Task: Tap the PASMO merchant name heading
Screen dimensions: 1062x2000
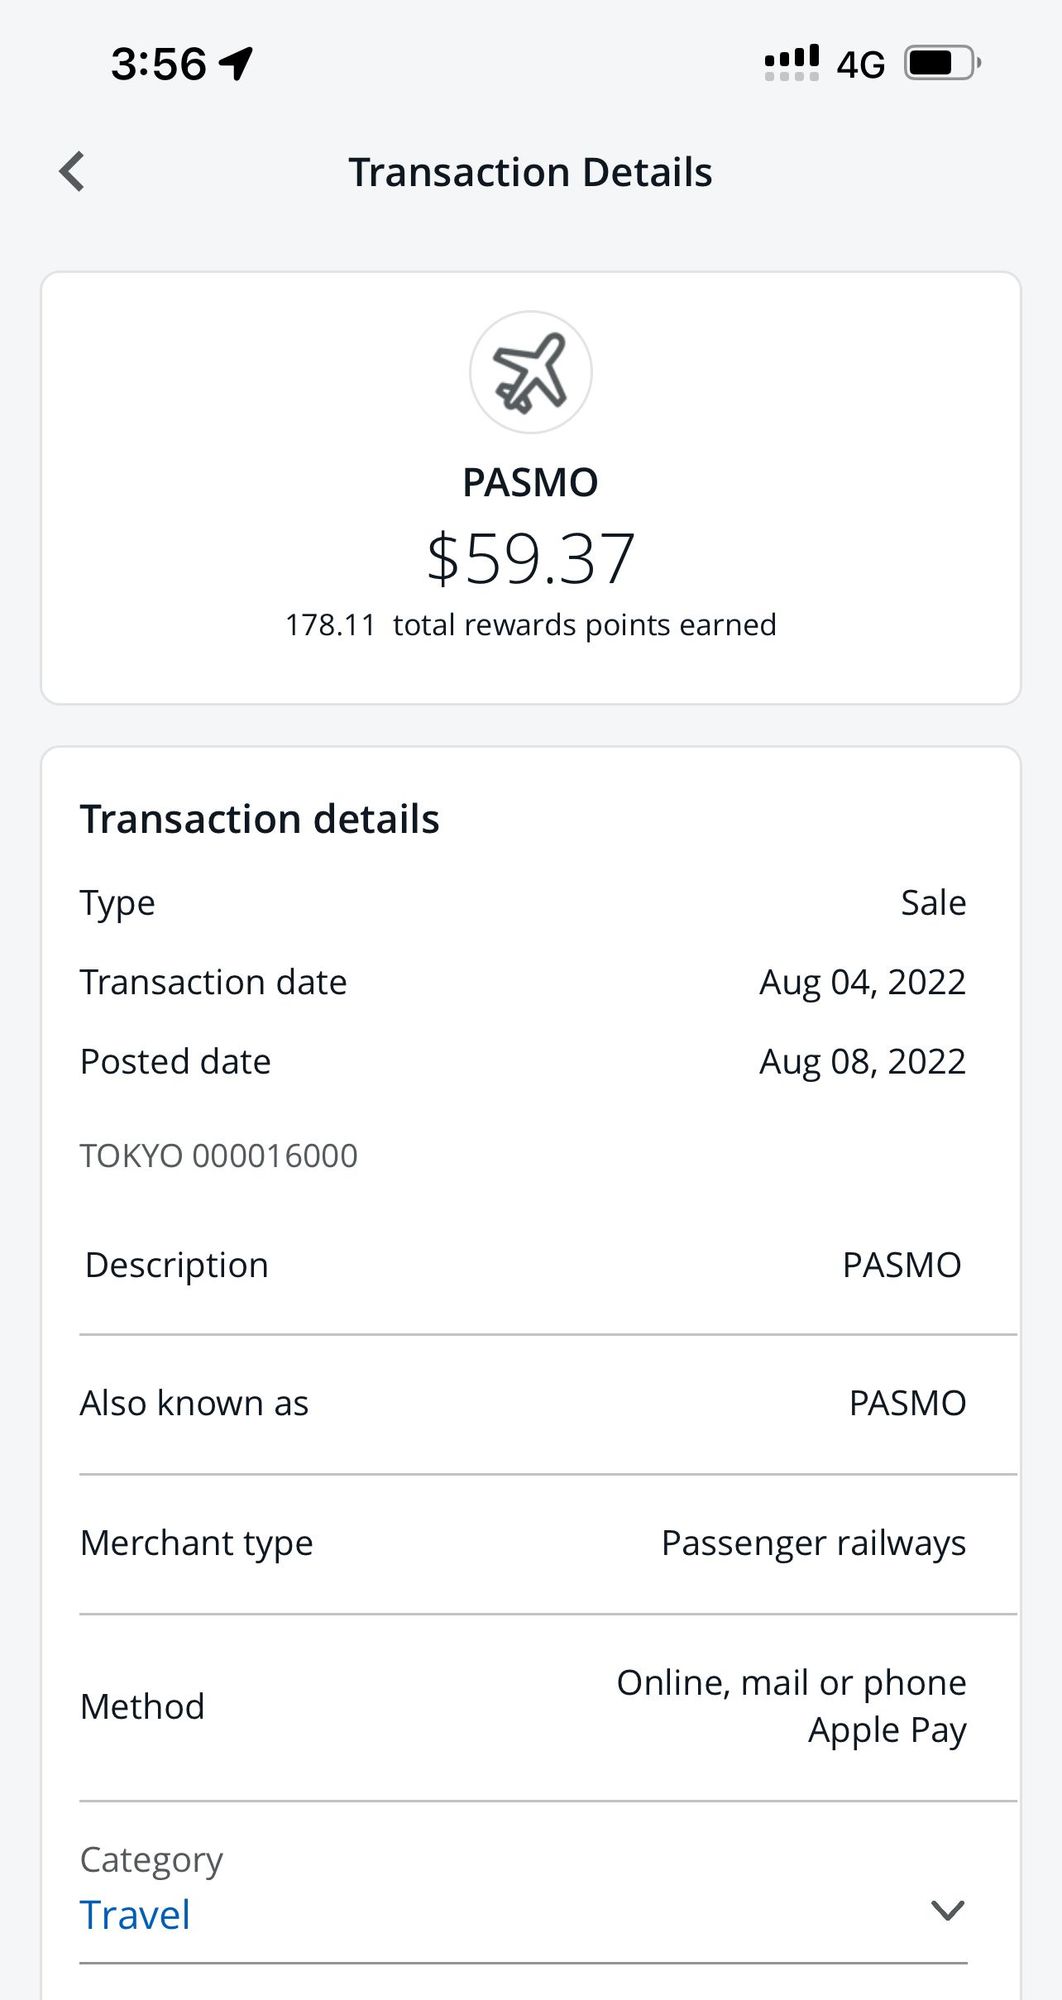Action: click(x=530, y=482)
